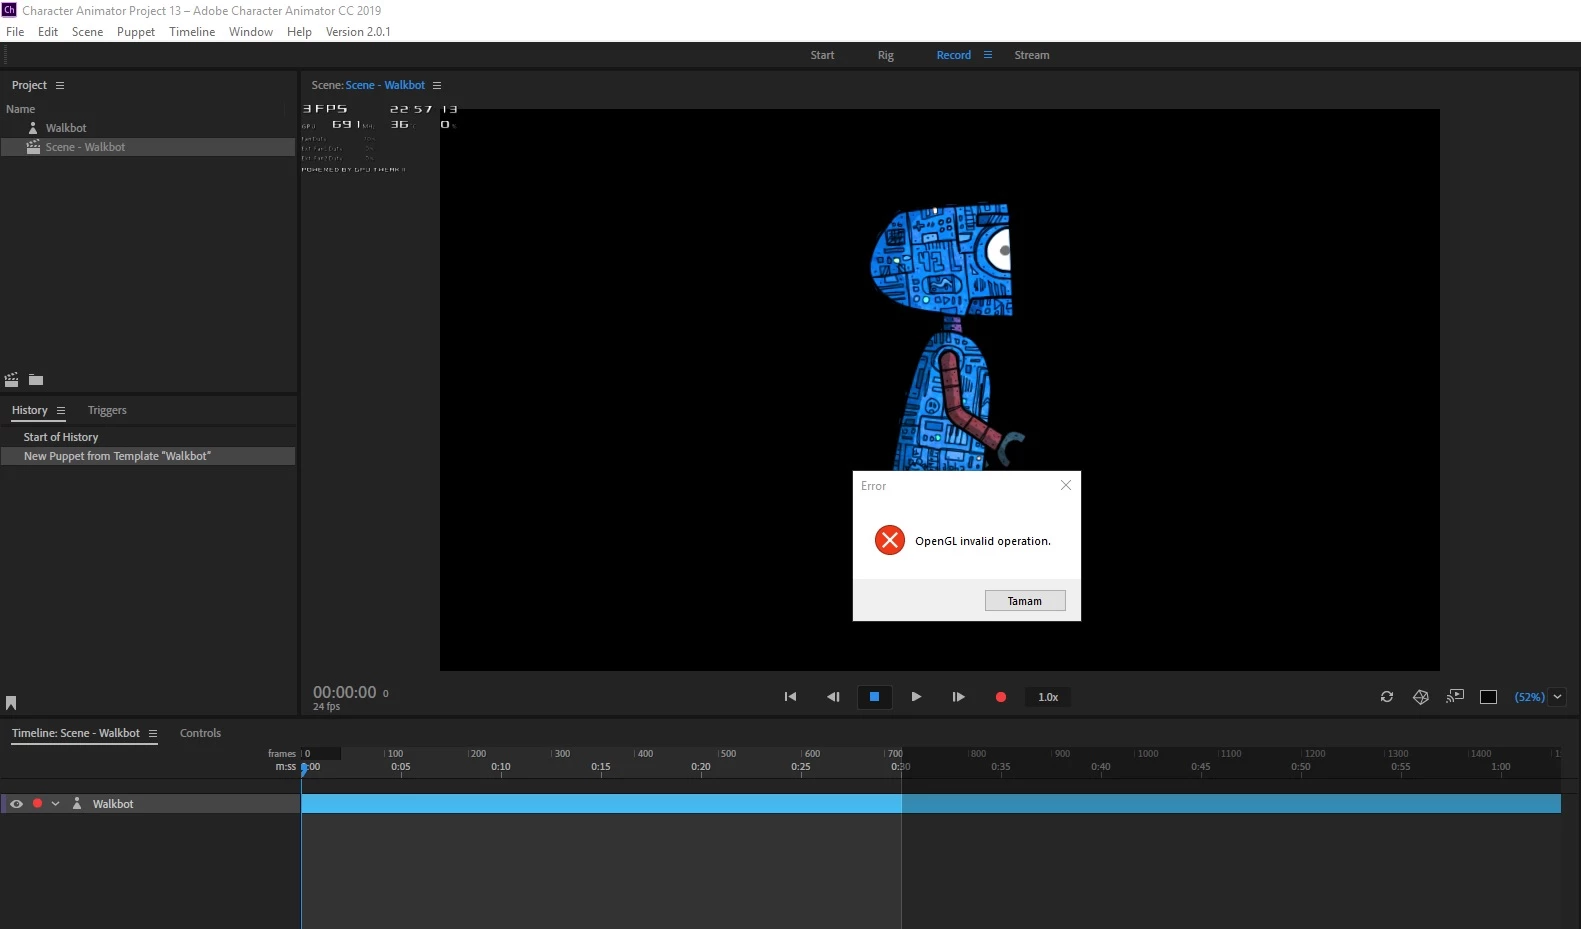Open the Help menu
1581x929 pixels.
(299, 32)
